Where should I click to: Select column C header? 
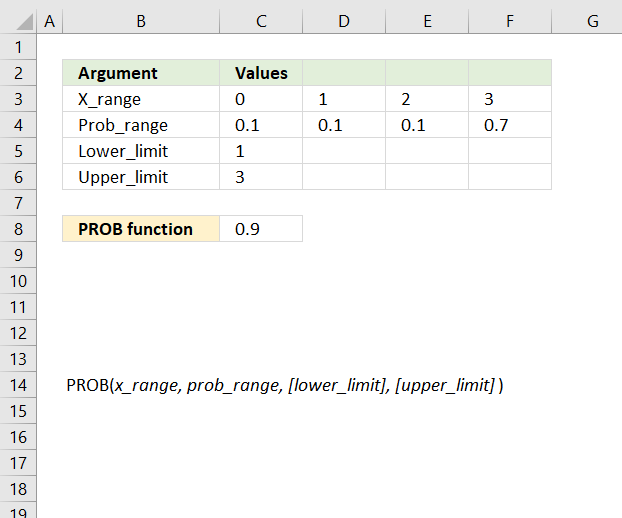coord(261,21)
